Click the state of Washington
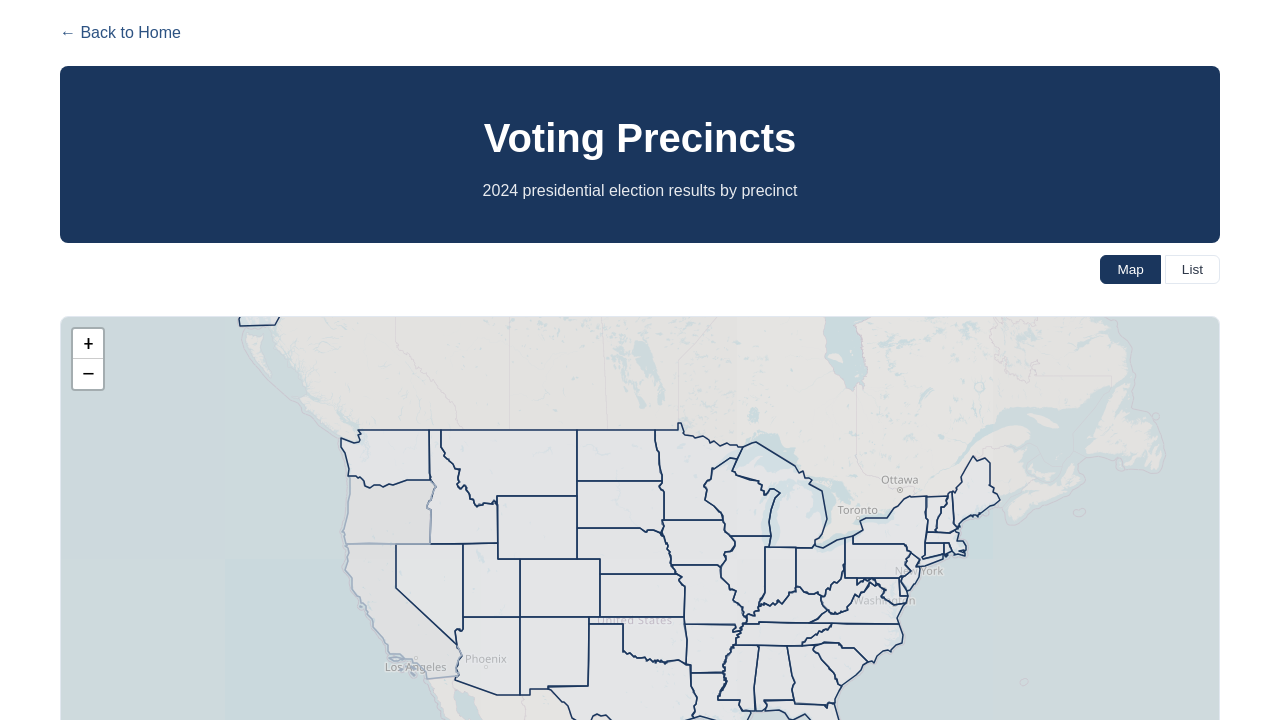 pyautogui.click(x=390, y=457)
